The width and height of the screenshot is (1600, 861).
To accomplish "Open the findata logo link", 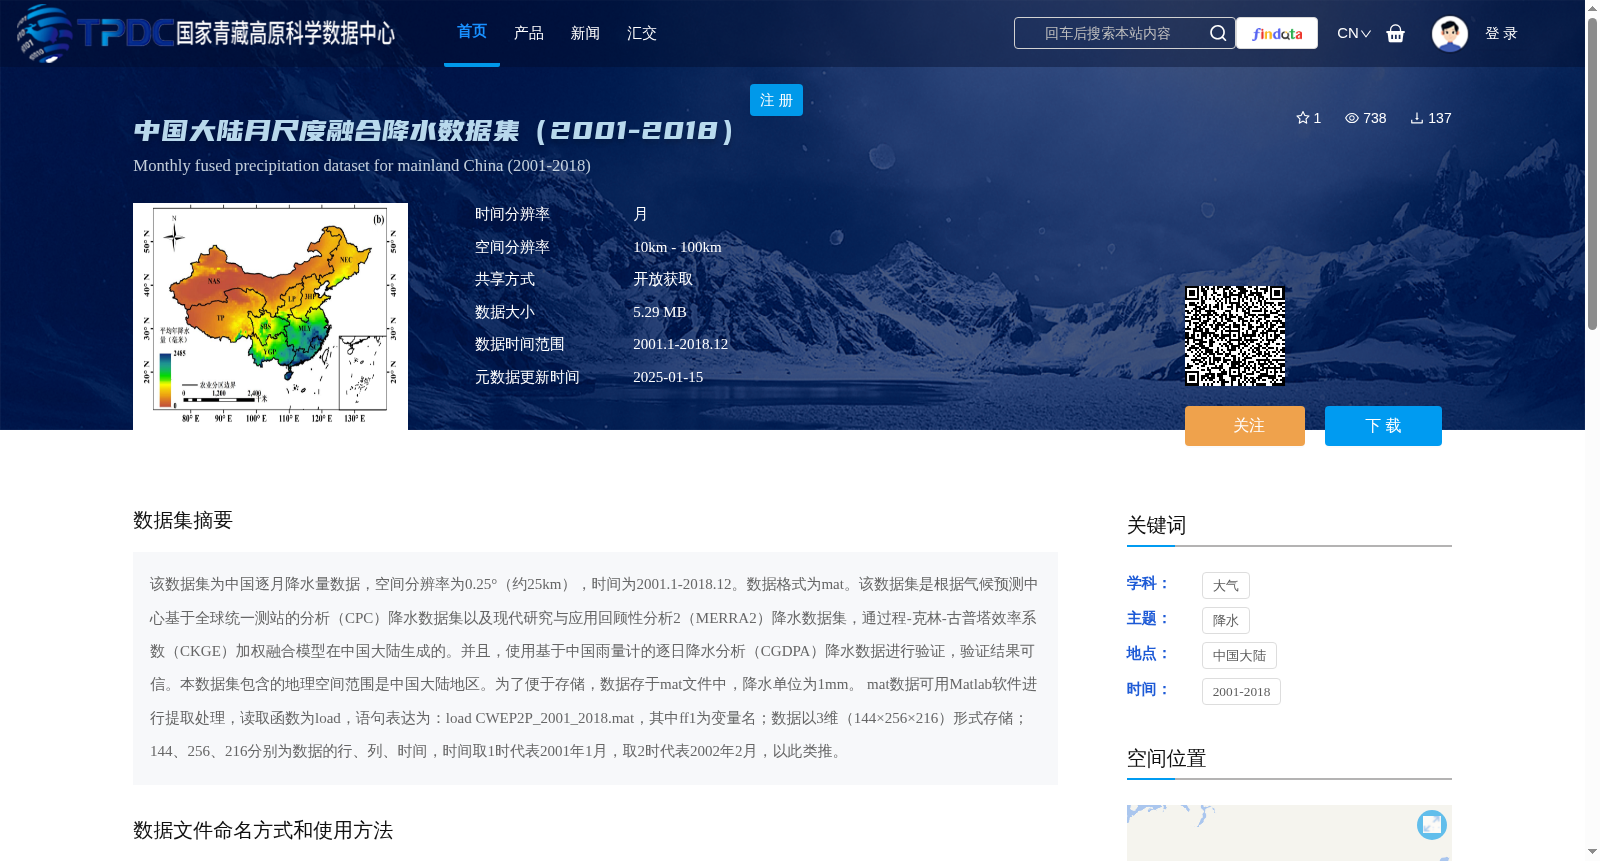I will (x=1277, y=33).
